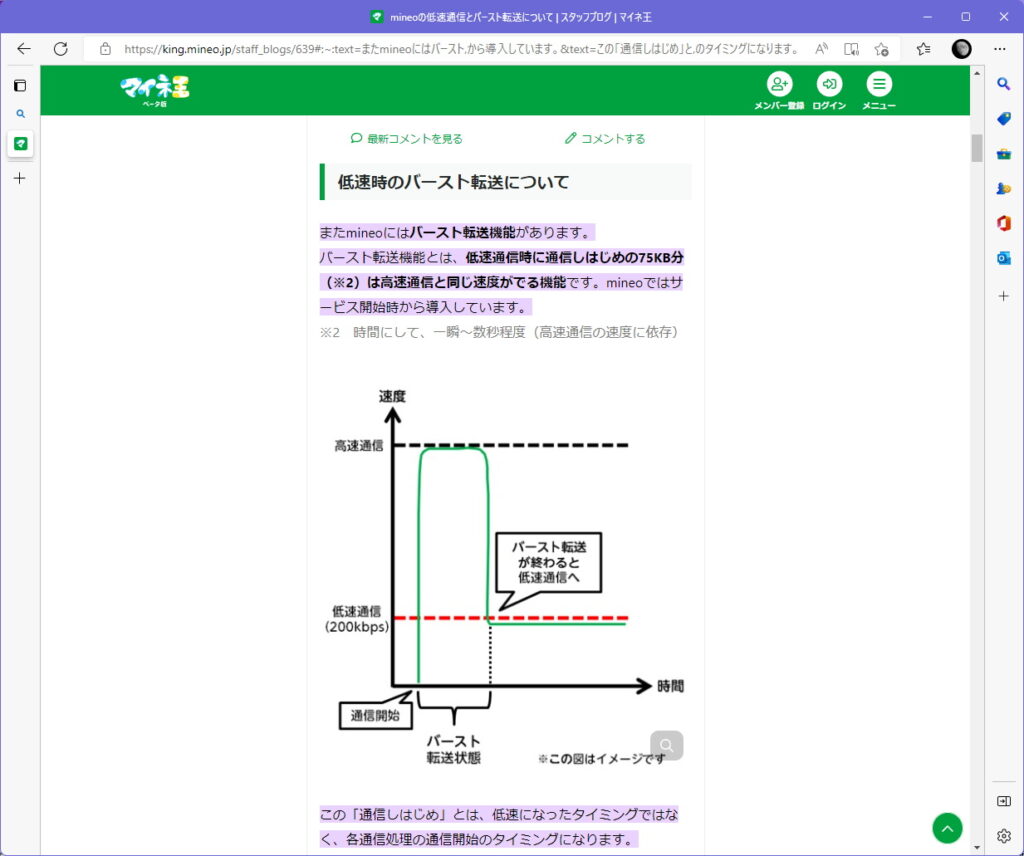Click メンバー登録 icon in header
This screenshot has width=1024, height=856.
click(779, 90)
